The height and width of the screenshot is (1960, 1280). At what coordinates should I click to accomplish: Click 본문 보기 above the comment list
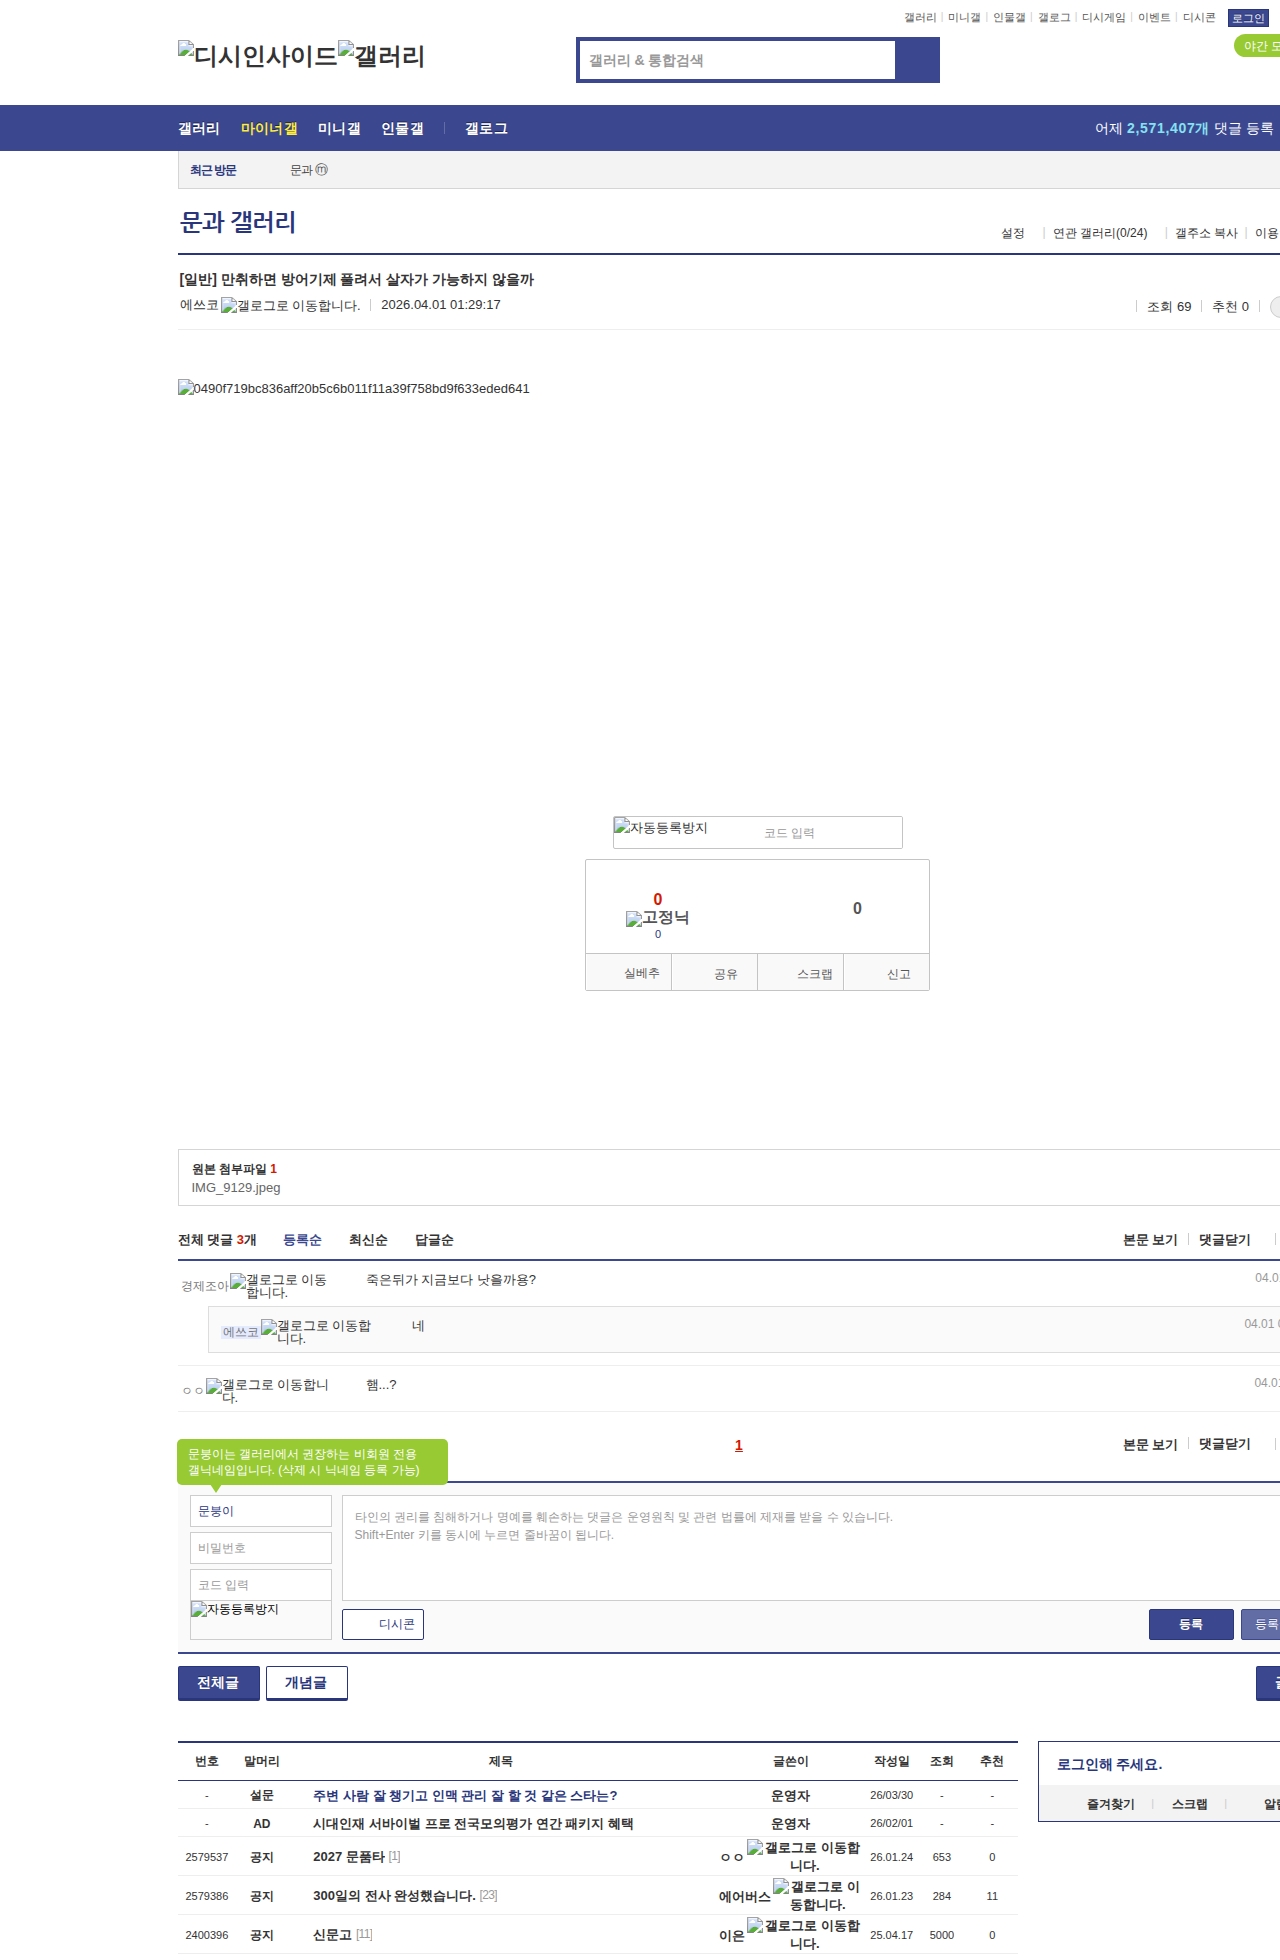click(x=1150, y=1240)
